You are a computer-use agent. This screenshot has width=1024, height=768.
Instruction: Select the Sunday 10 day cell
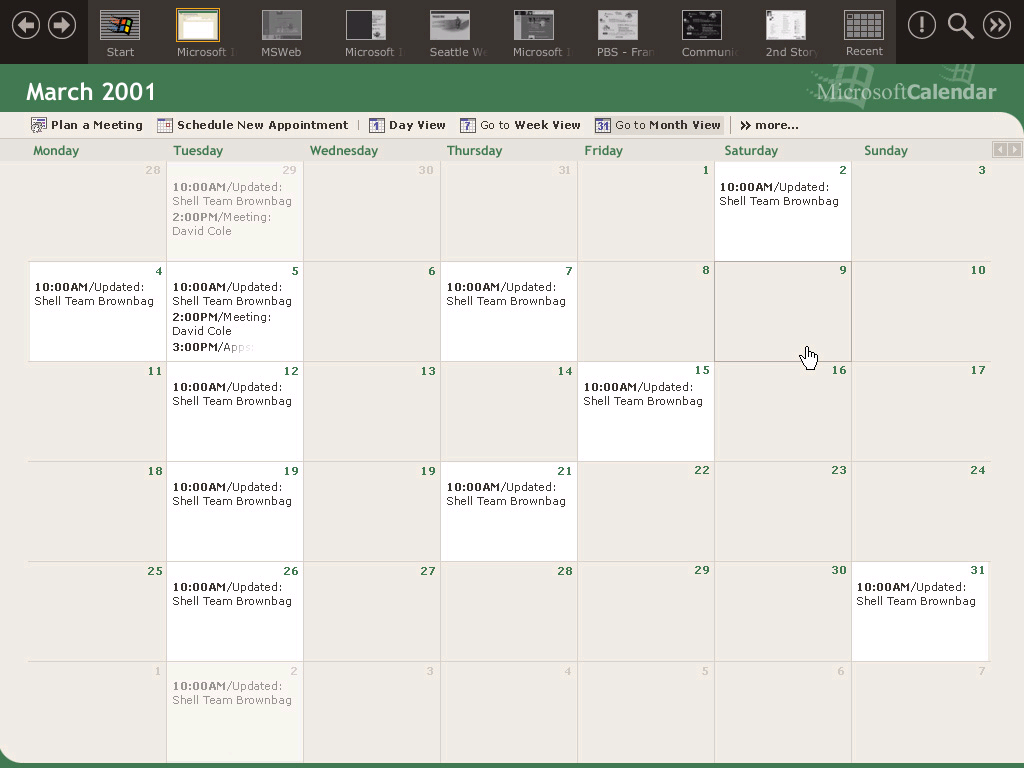pos(921,312)
